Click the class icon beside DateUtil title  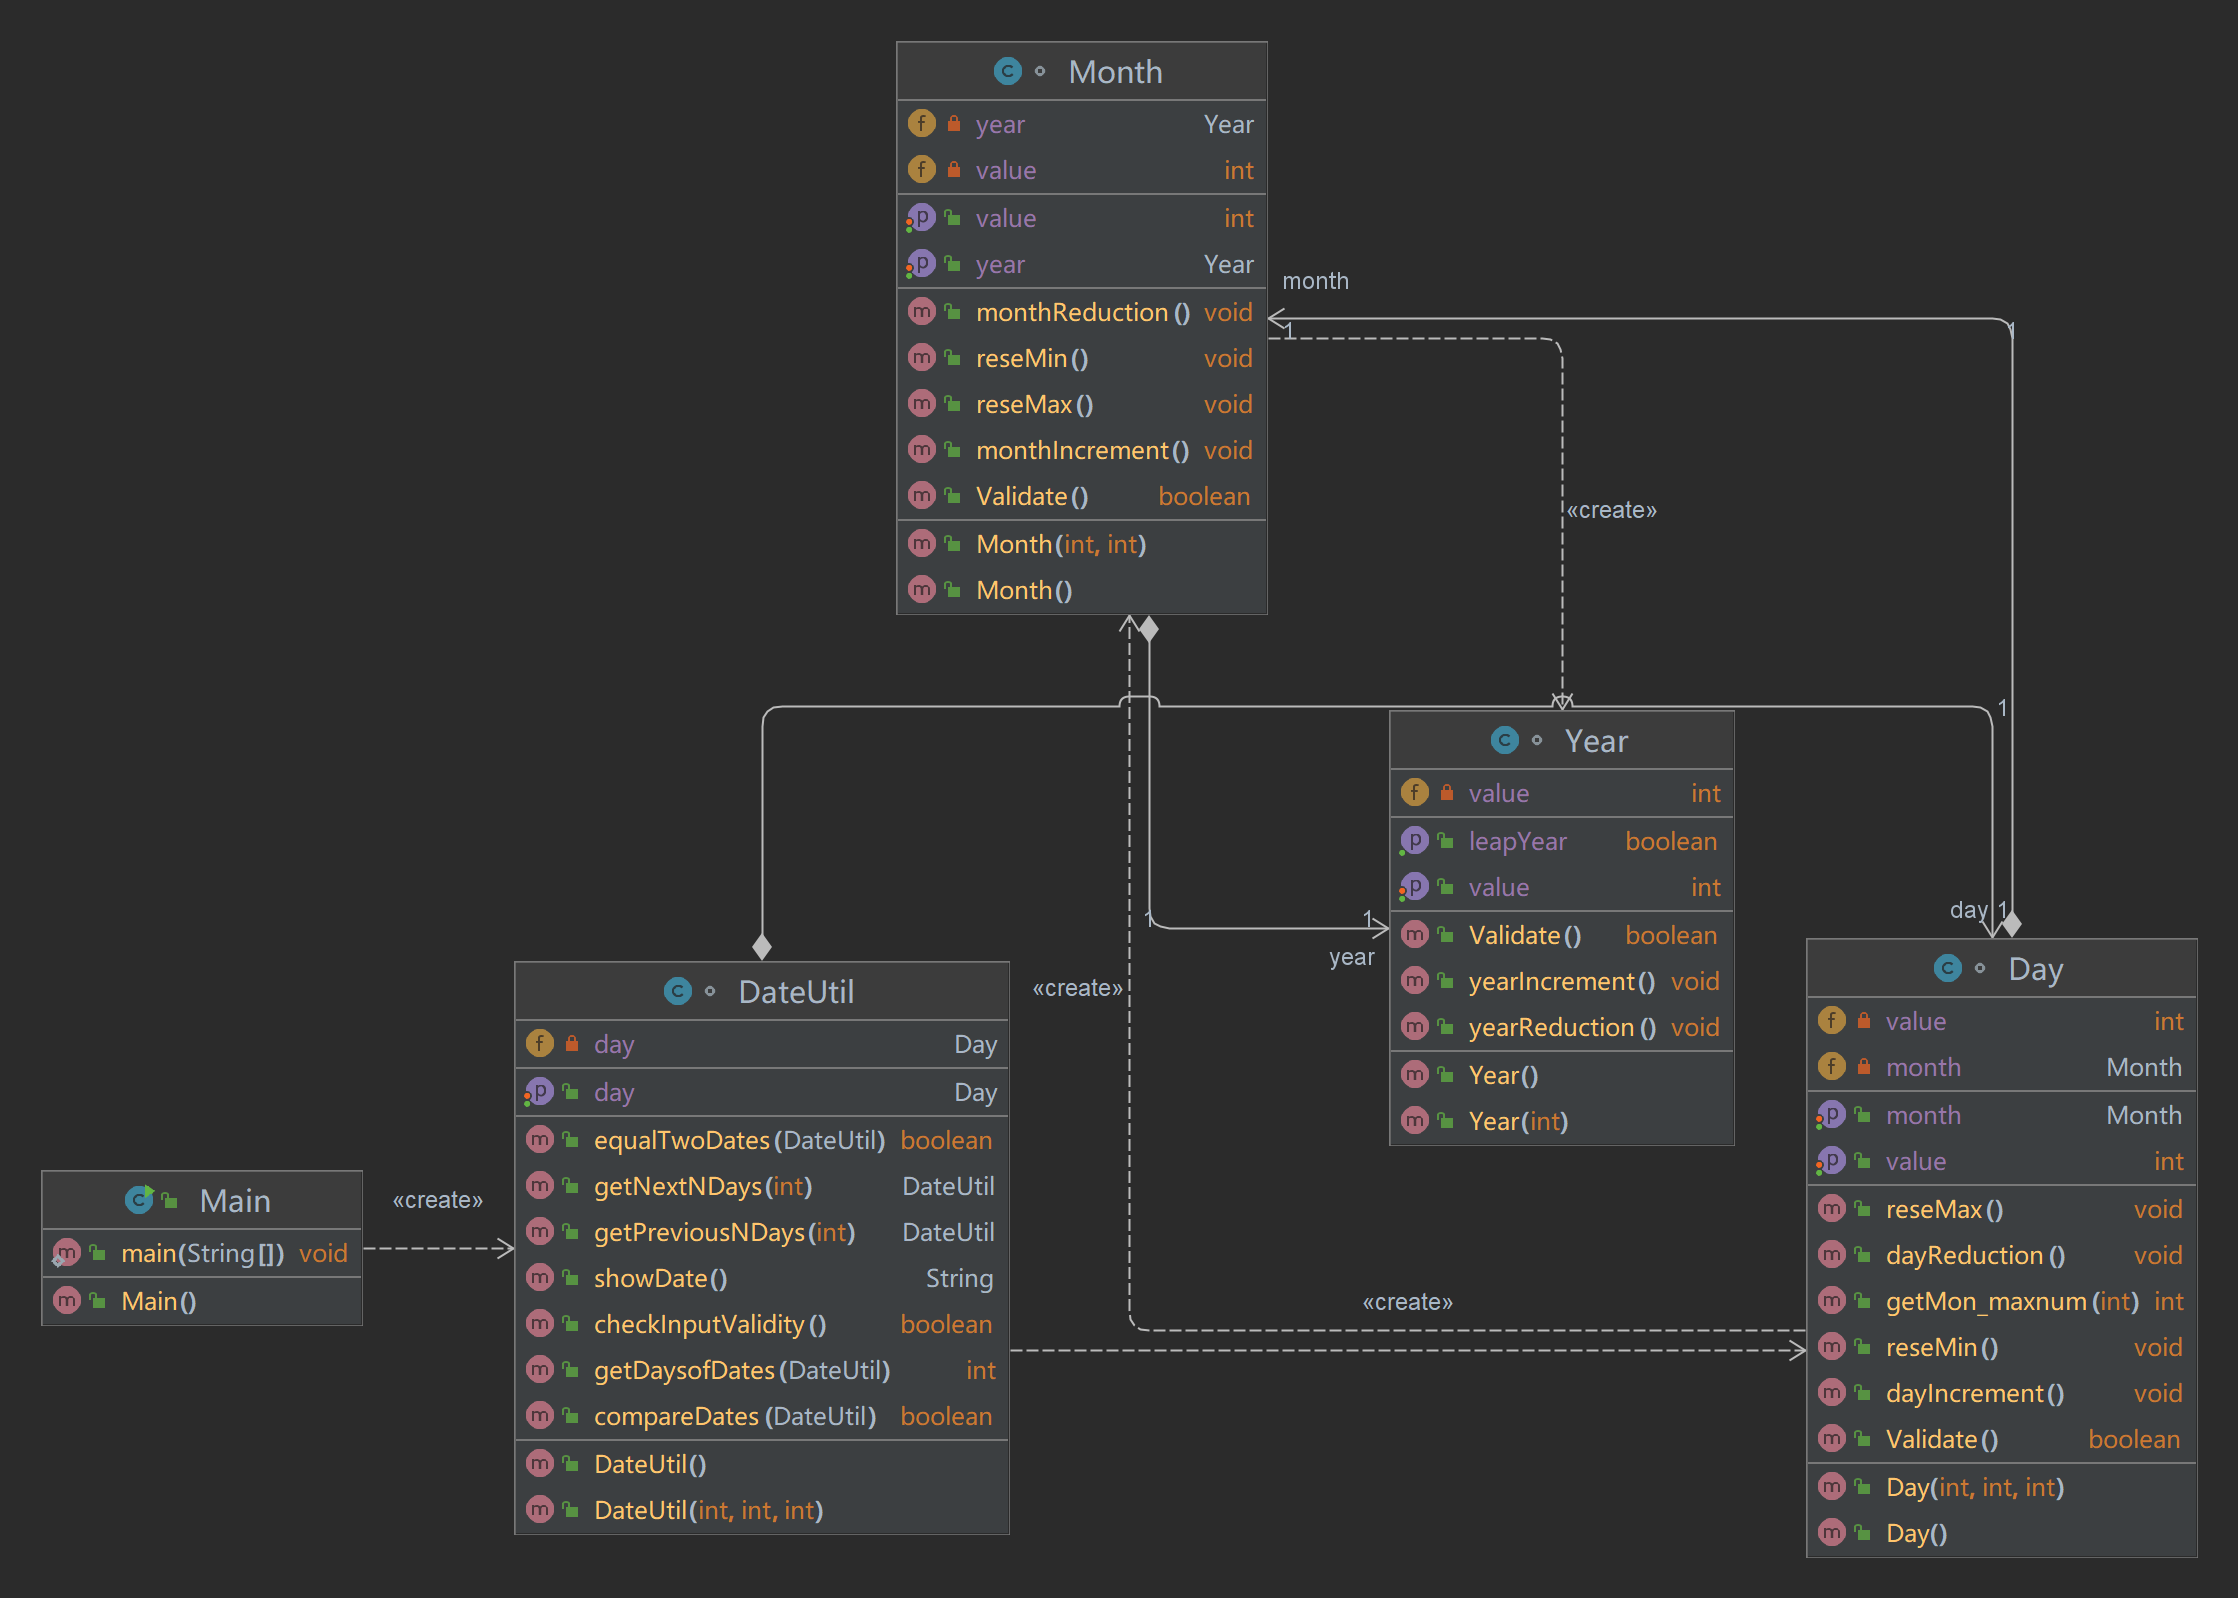(x=677, y=991)
